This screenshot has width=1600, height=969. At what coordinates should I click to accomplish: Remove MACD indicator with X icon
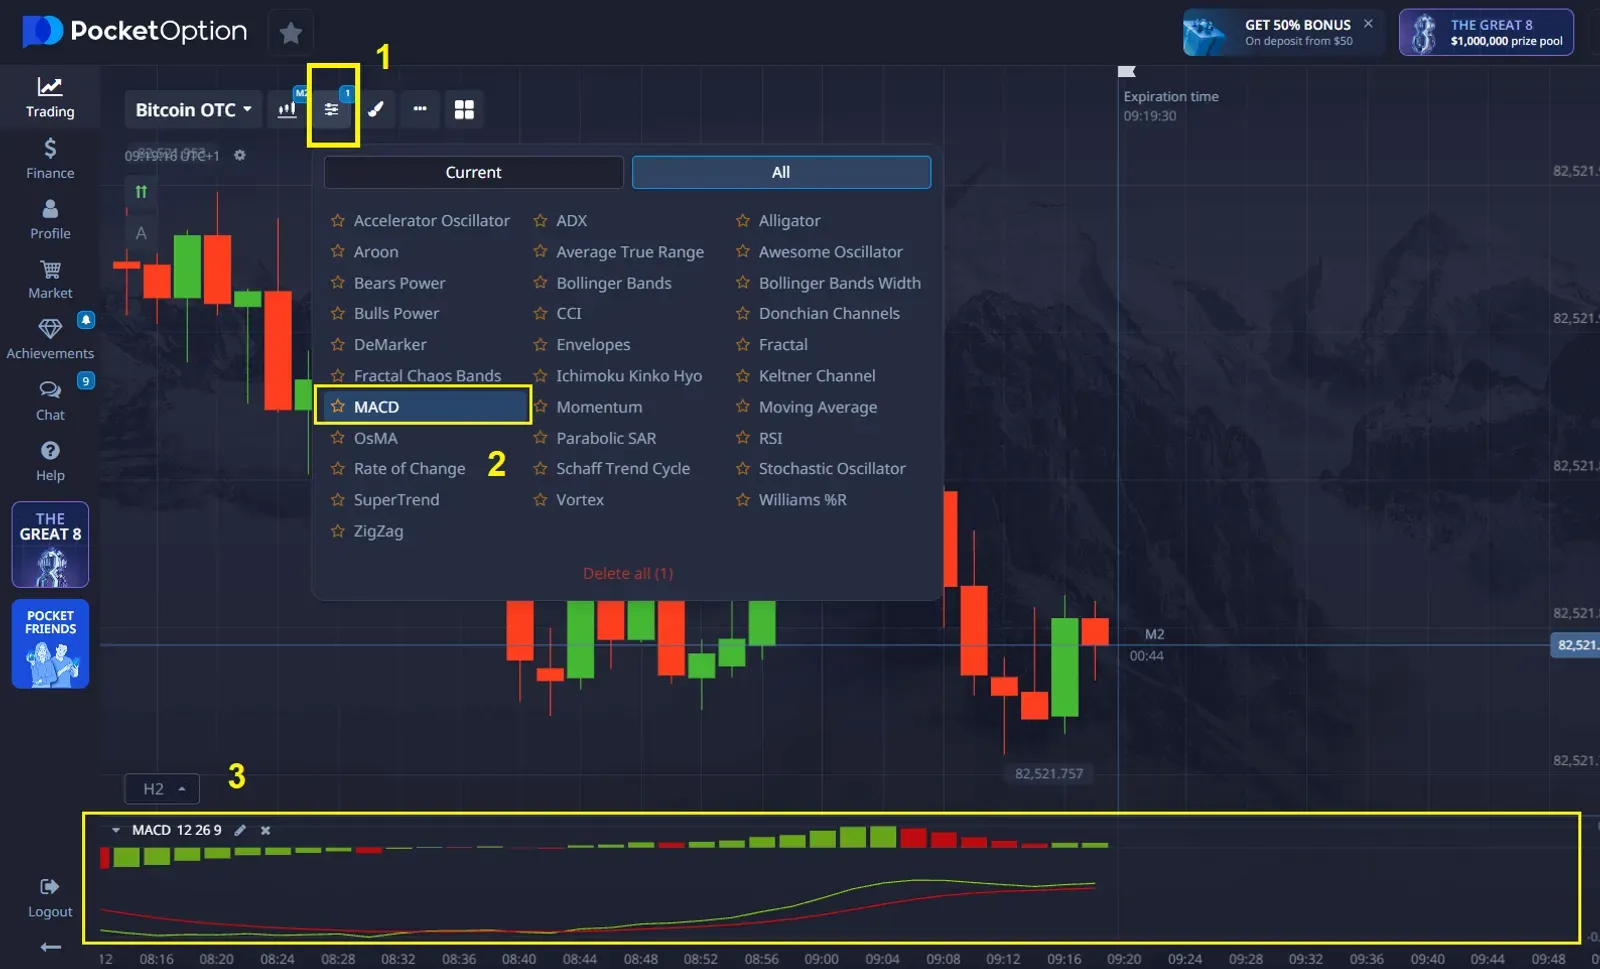(265, 830)
